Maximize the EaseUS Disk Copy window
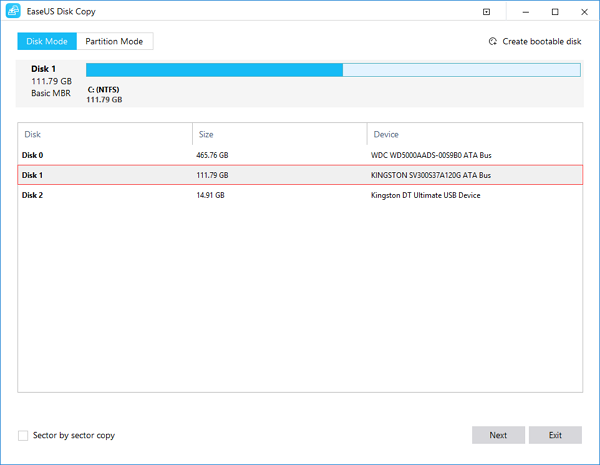Image resolution: width=600 pixels, height=465 pixels. [x=555, y=12]
